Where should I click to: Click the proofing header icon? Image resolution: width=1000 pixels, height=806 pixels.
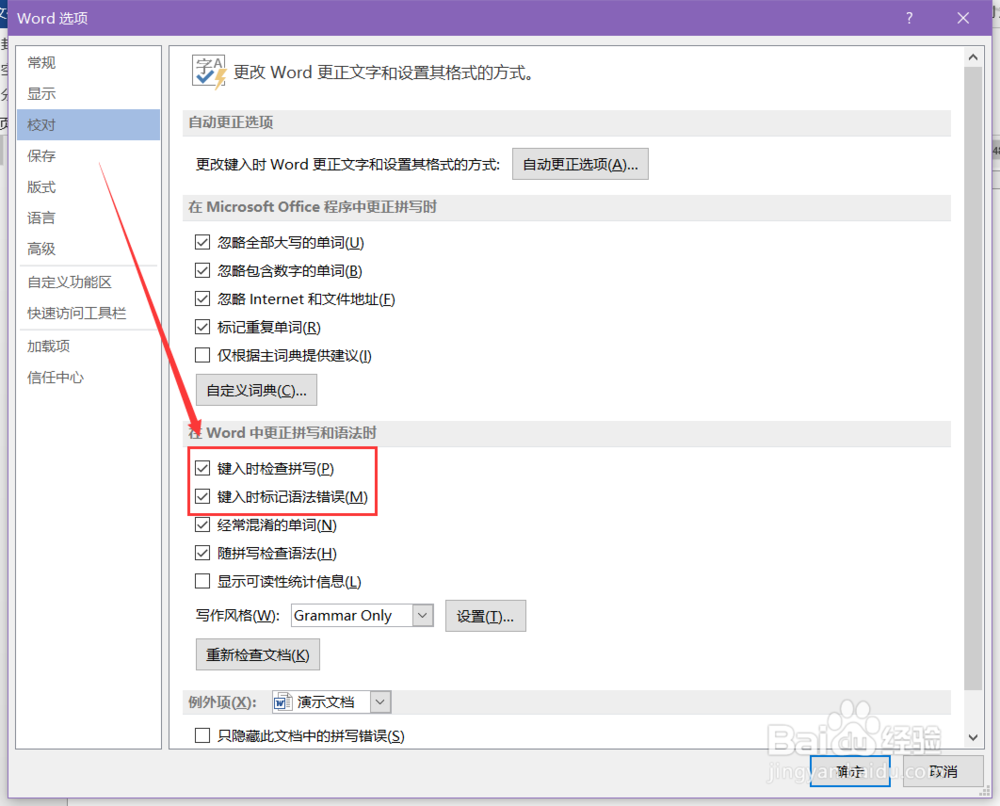coord(209,72)
